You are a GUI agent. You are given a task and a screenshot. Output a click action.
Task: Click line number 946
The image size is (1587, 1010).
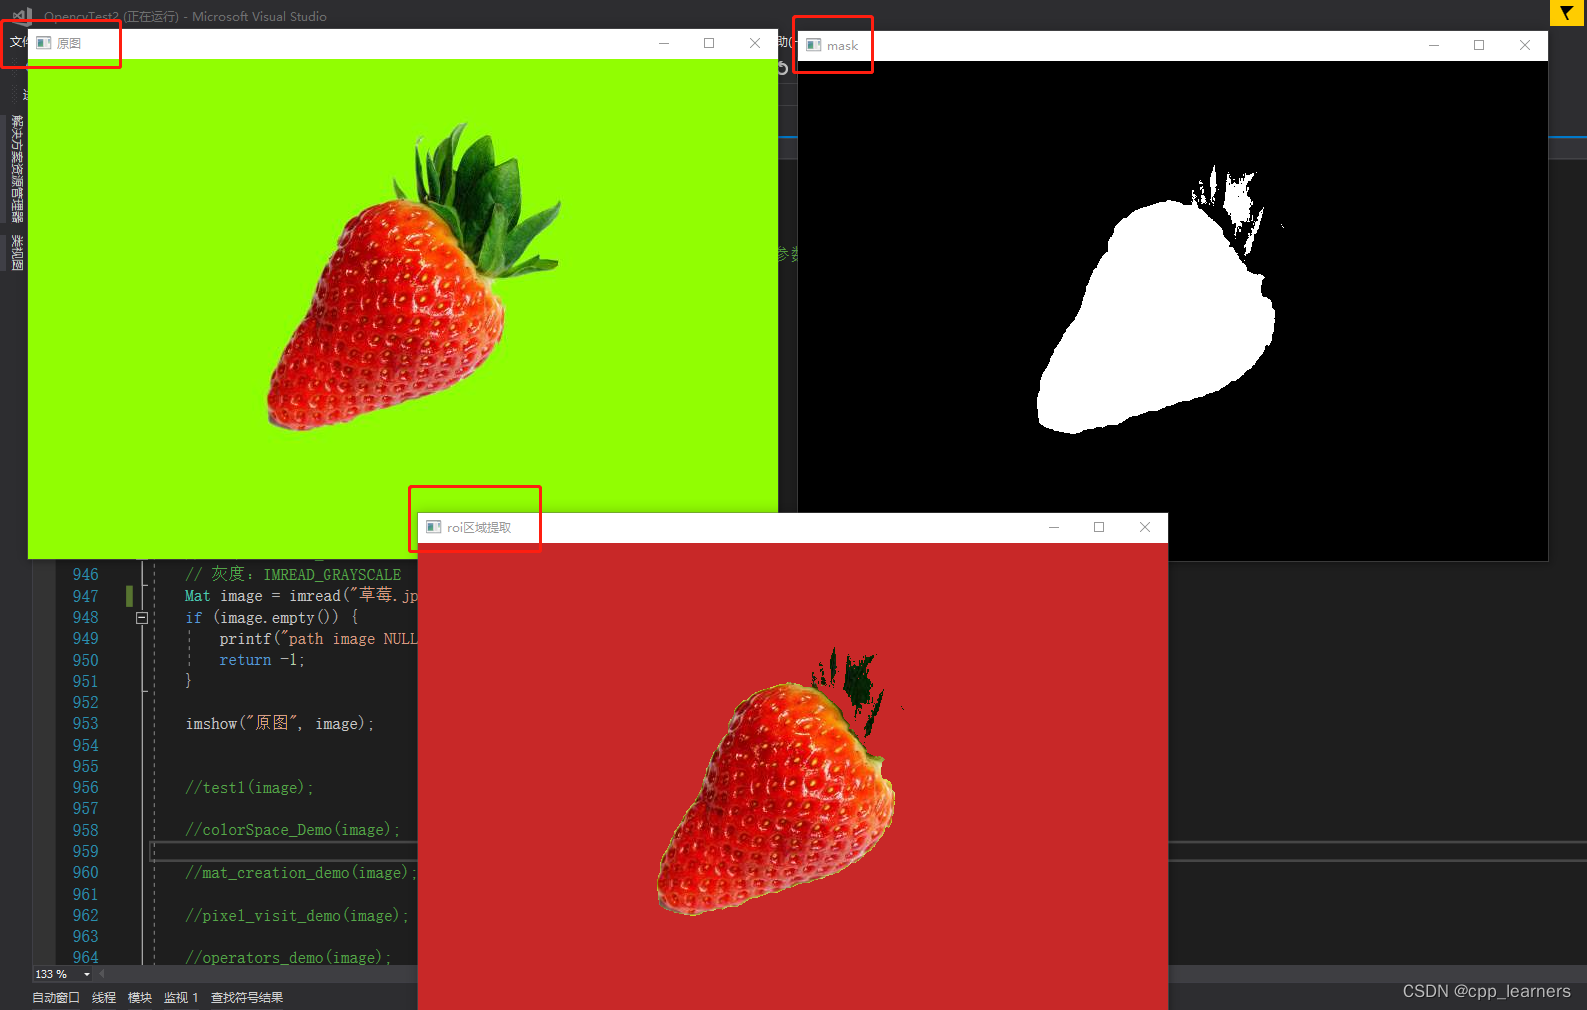pyautogui.click(x=85, y=575)
